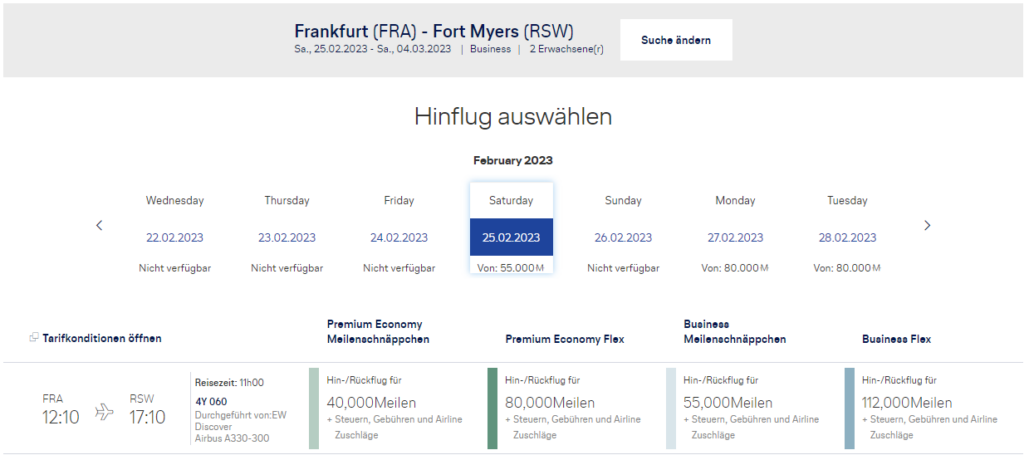
Task: Click the Business Meilenschnäppchen column header
Action: (735, 332)
